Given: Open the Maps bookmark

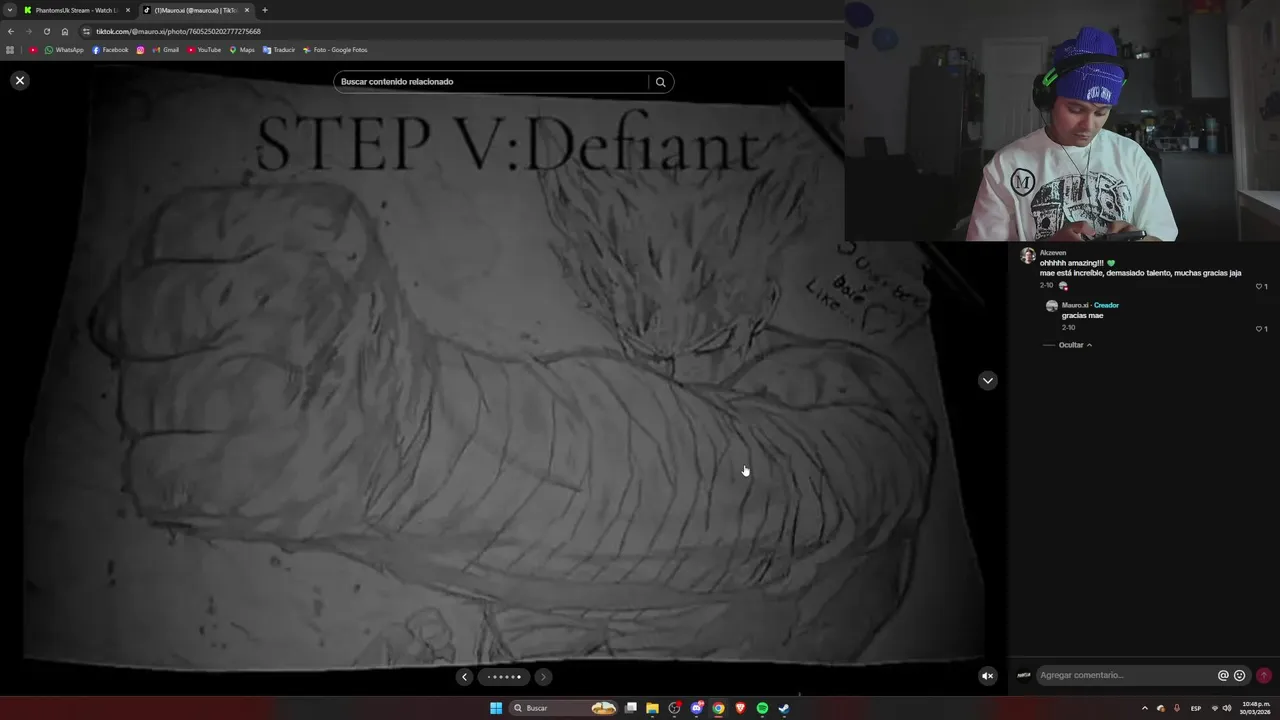Looking at the screenshot, I should click(242, 50).
